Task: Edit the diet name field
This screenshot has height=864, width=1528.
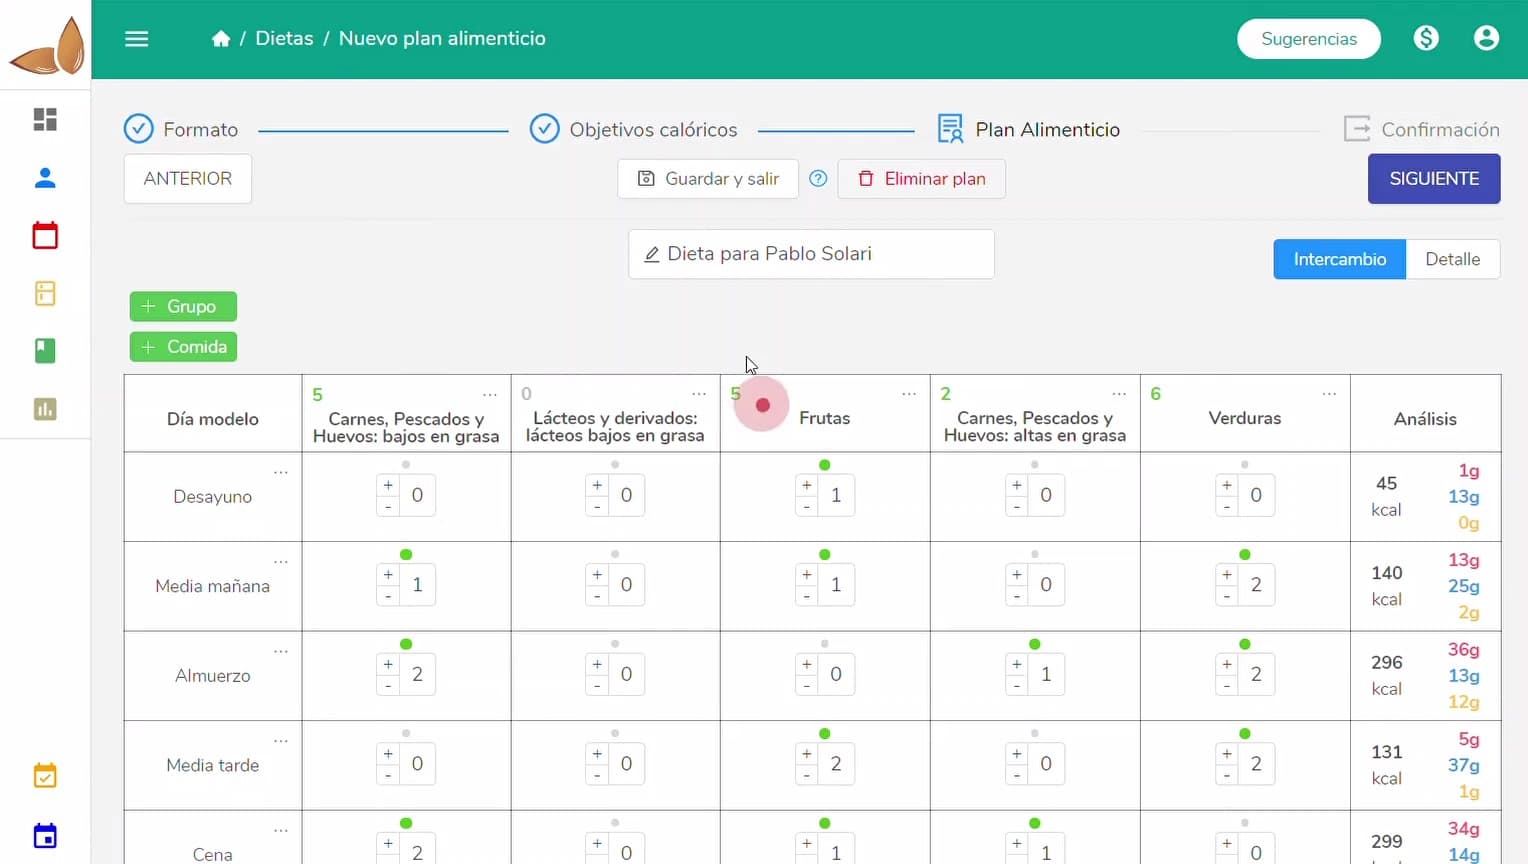Action: (x=811, y=254)
